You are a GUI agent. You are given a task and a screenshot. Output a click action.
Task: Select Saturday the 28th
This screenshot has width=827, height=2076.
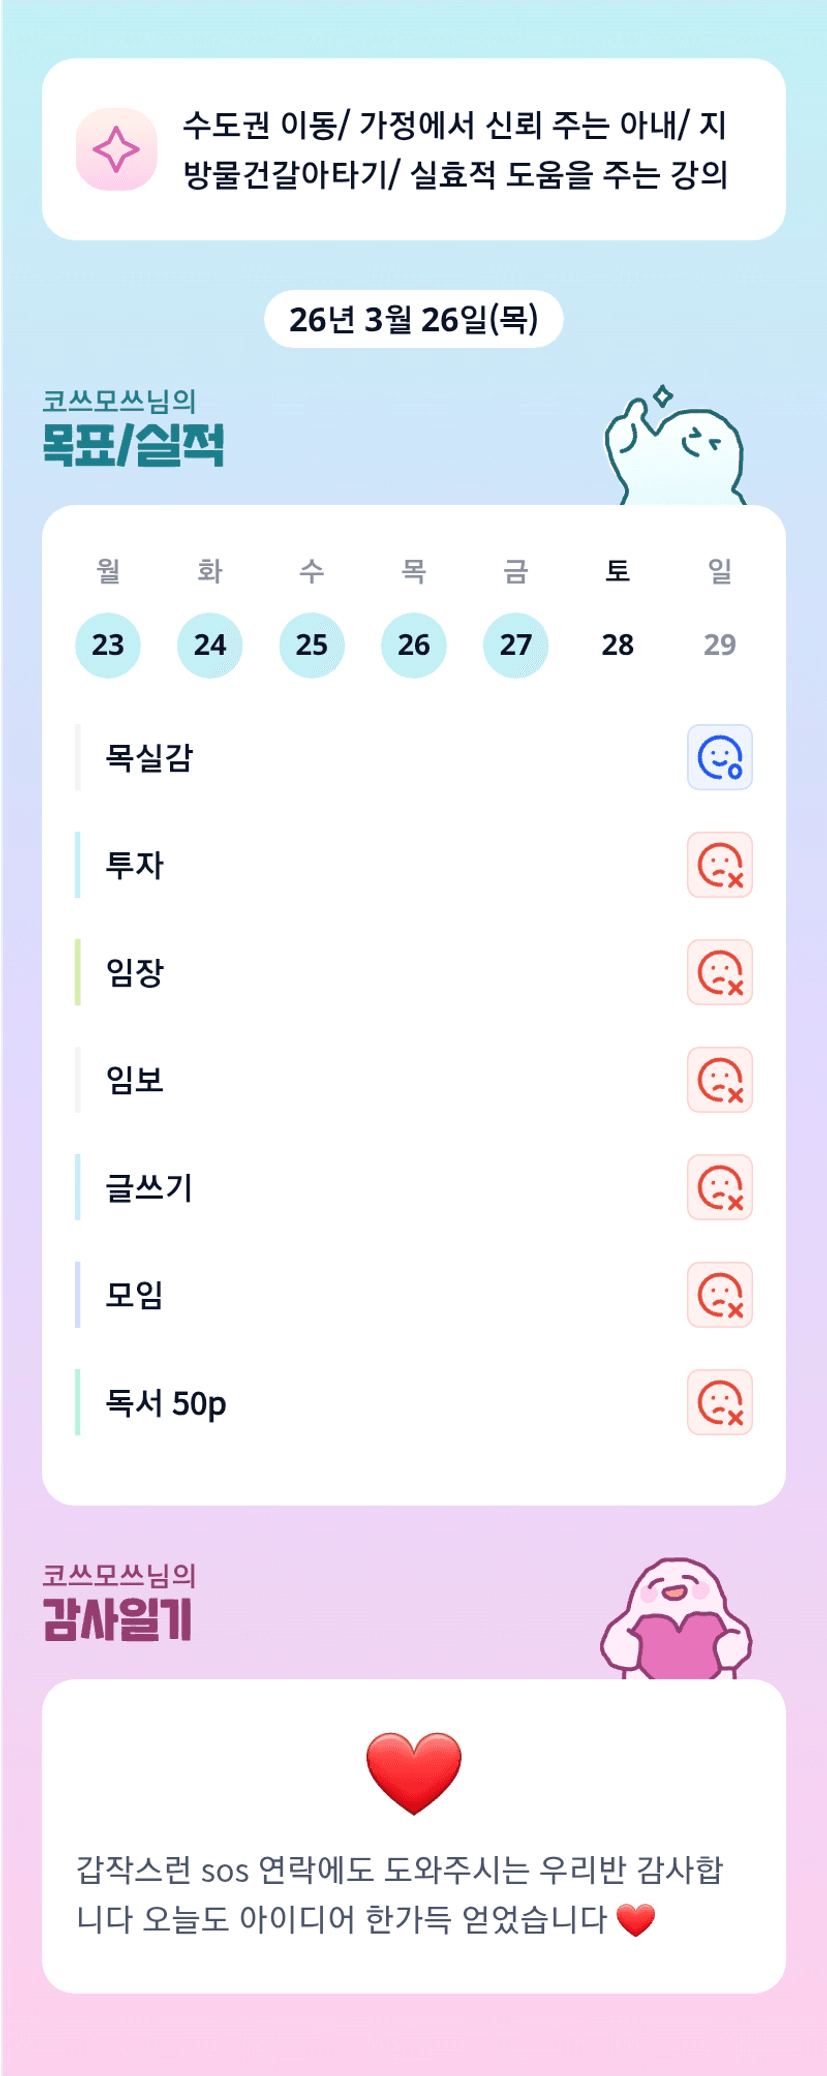click(x=618, y=645)
